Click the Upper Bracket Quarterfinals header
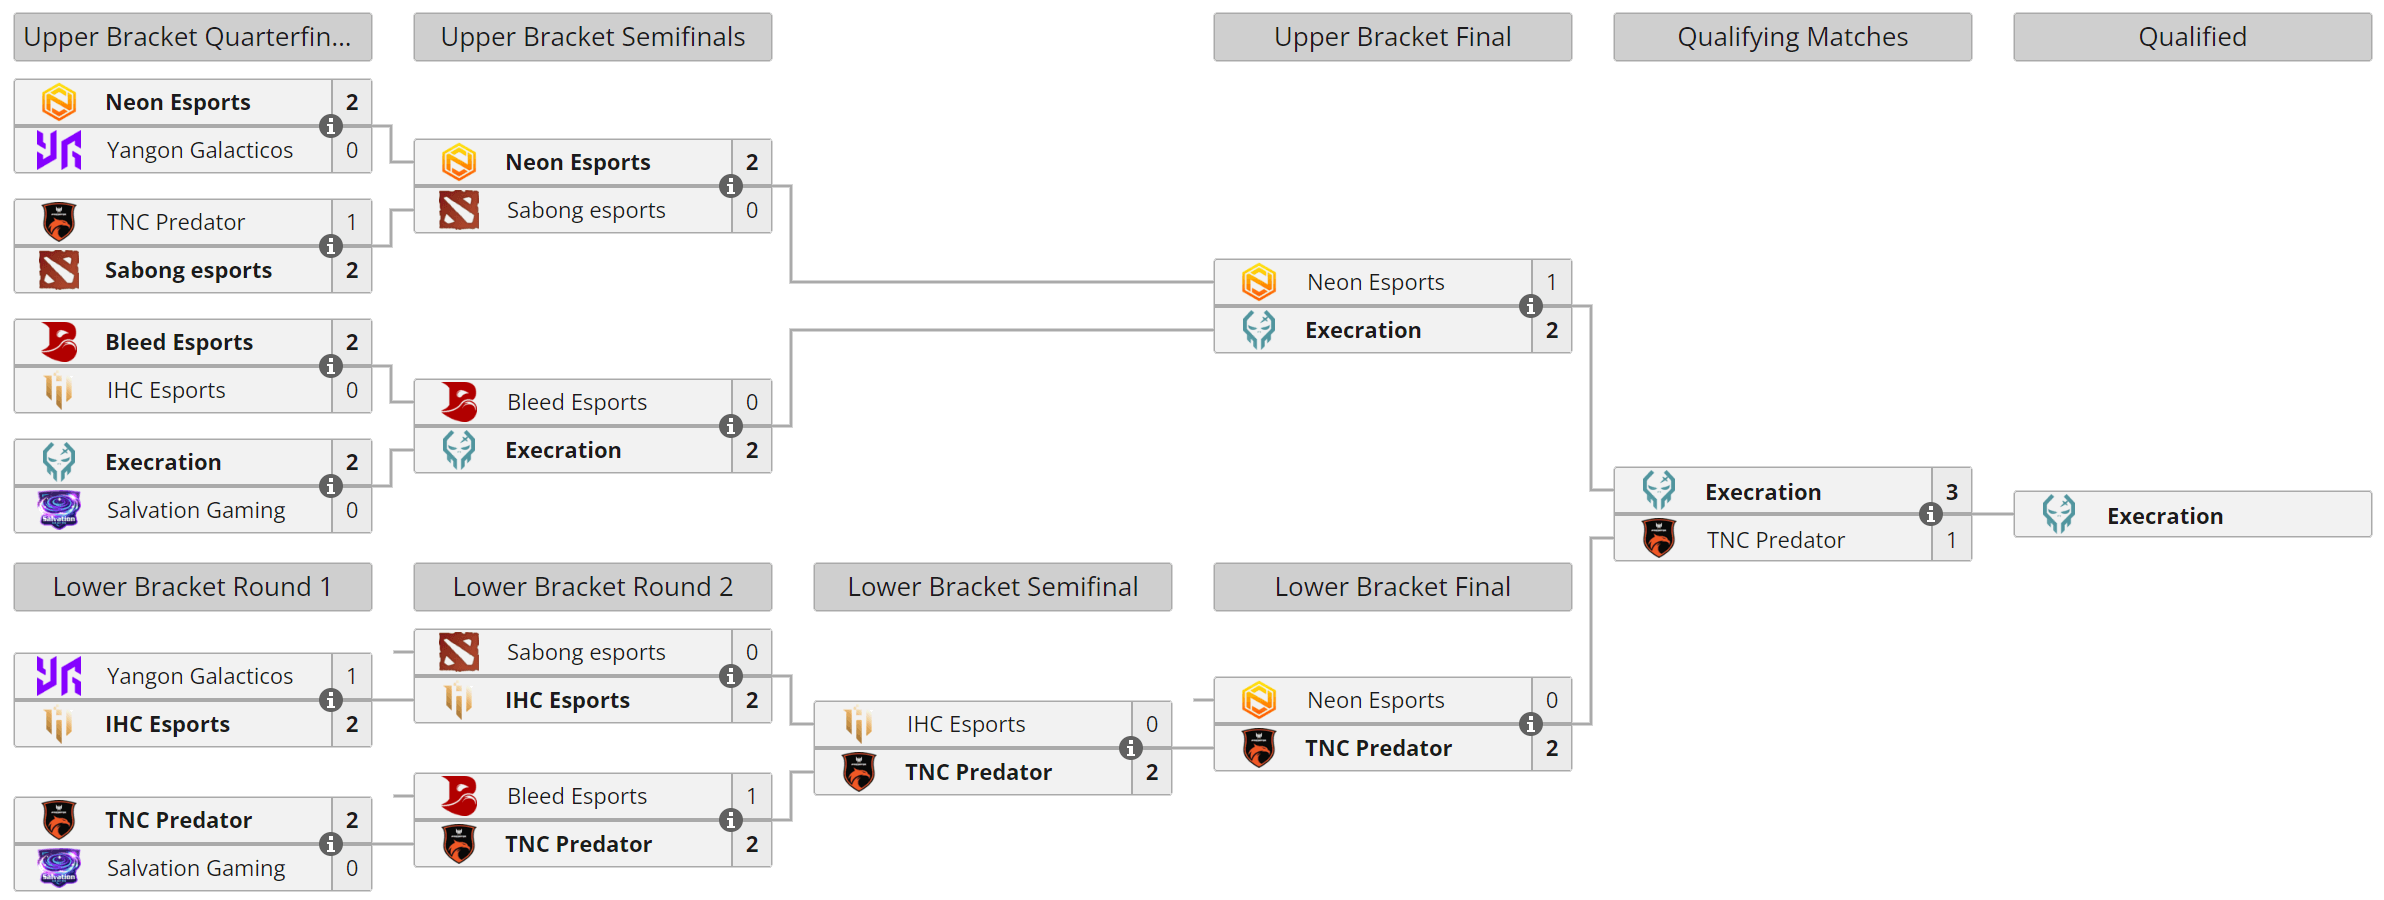The width and height of the screenshot is (2384, 900). tap(193, 37)
